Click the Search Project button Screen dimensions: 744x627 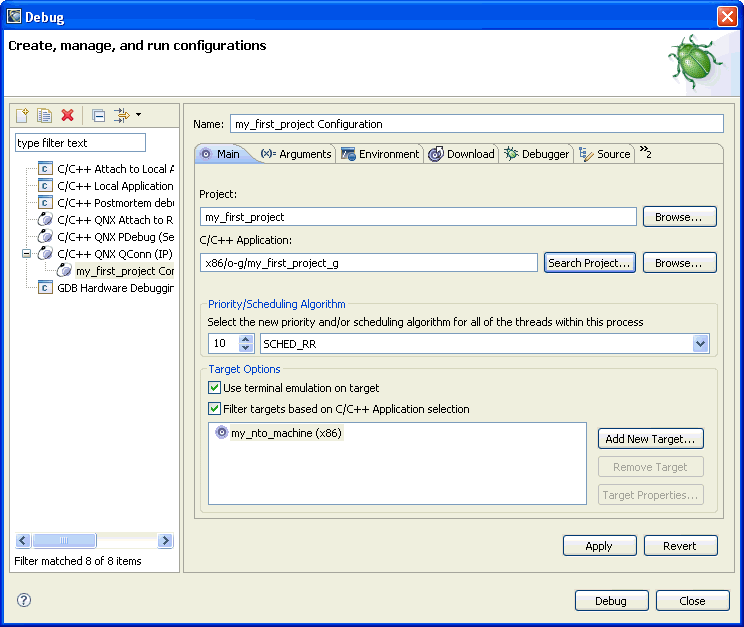tap(590, 263)
